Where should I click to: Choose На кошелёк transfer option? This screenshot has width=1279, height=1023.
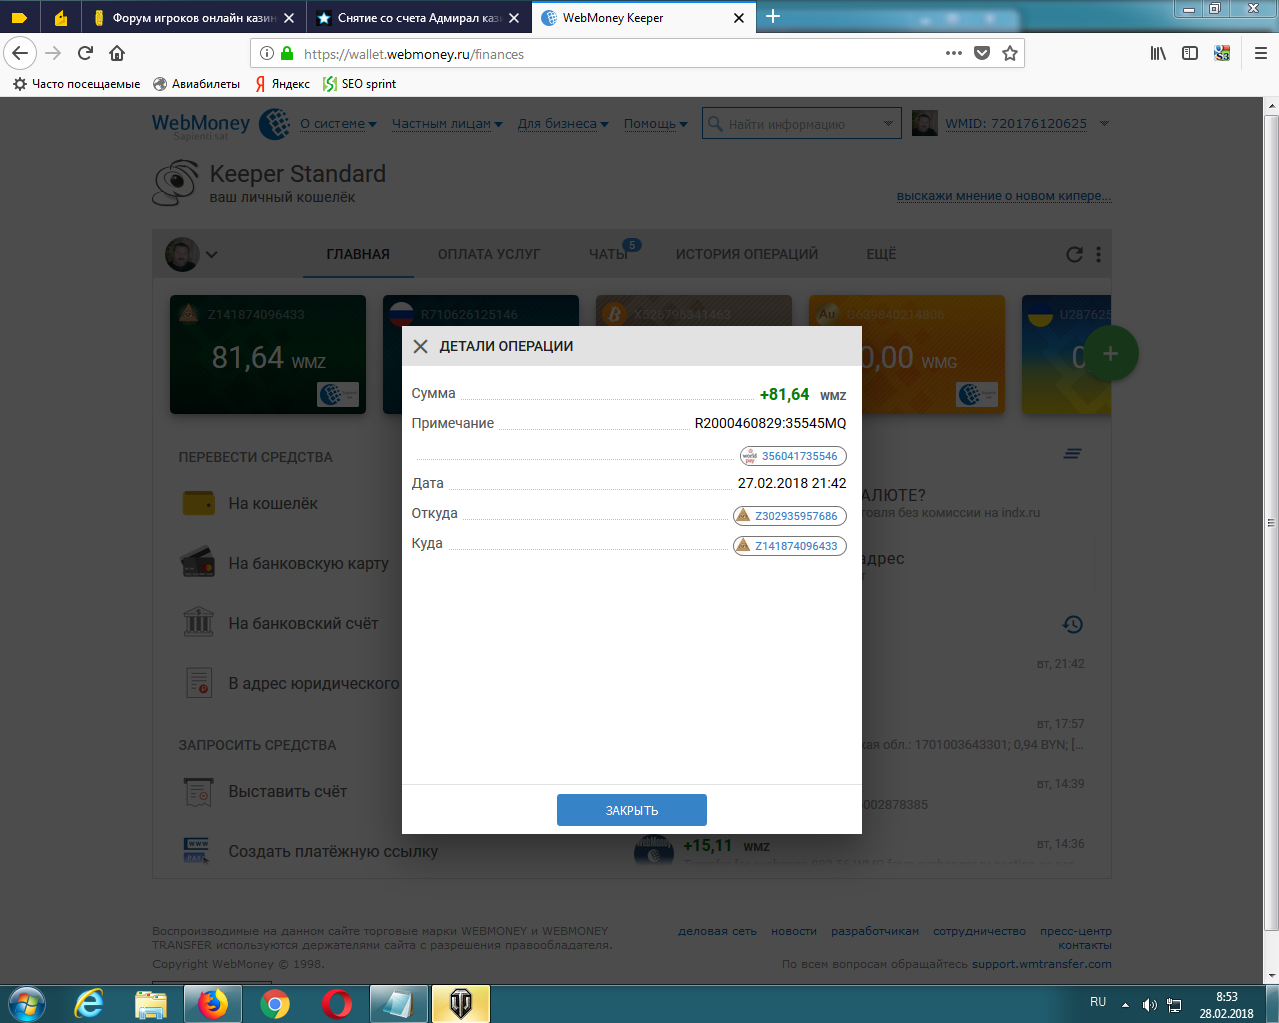tap(250, 503)
